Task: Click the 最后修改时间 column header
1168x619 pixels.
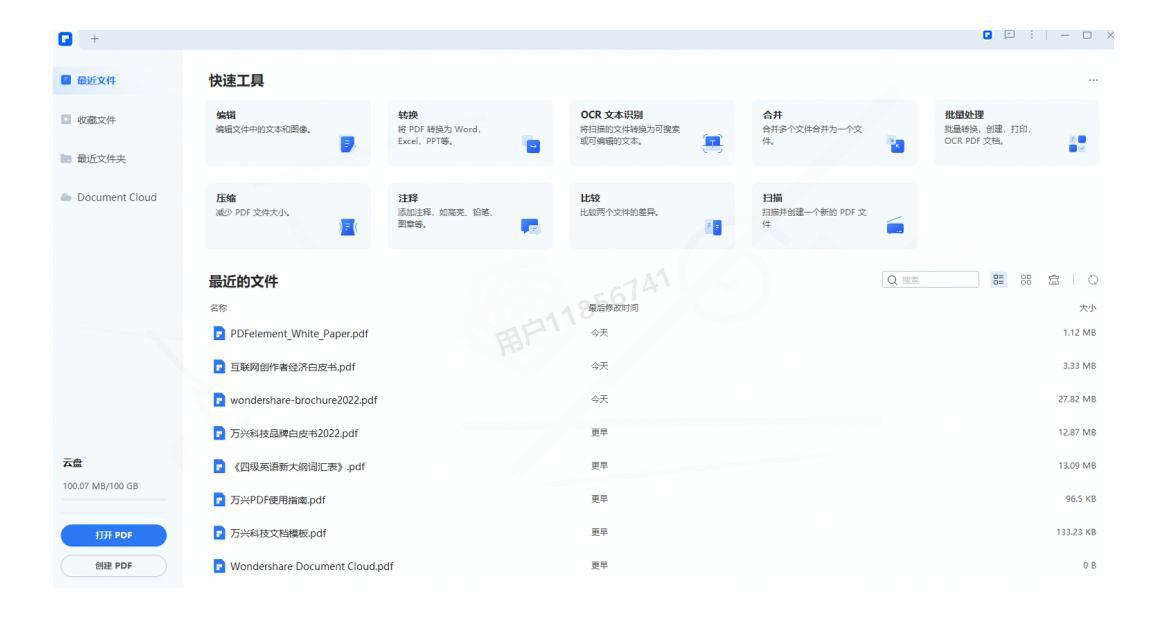Action: pos(613,308)
